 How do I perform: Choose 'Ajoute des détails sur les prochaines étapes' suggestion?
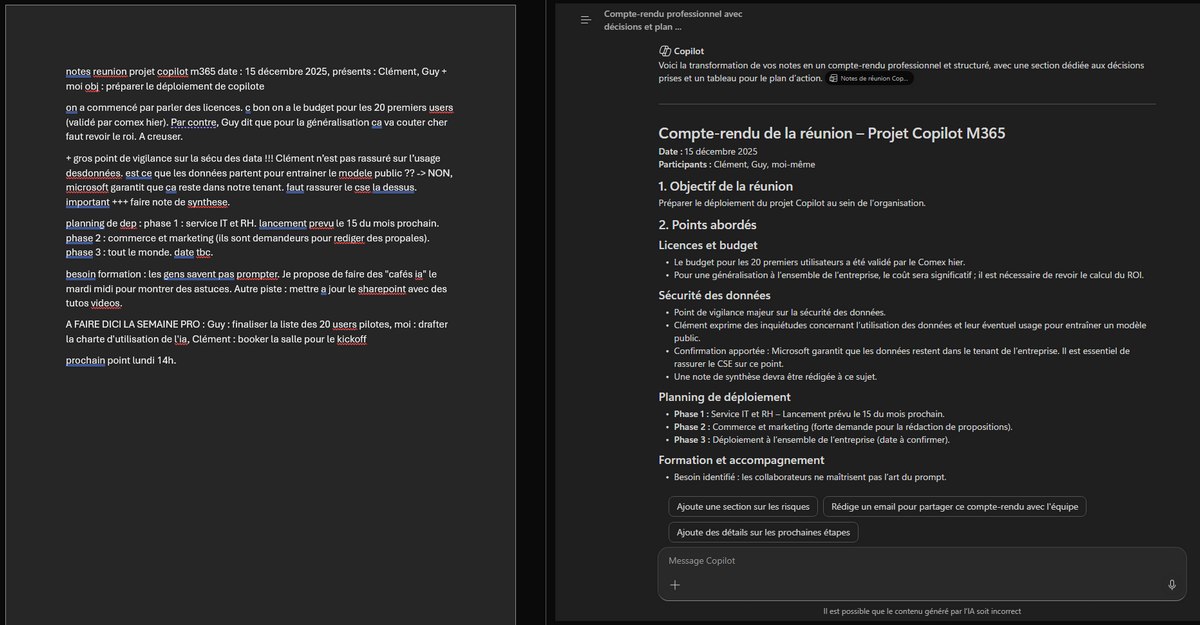click(763, 532)
